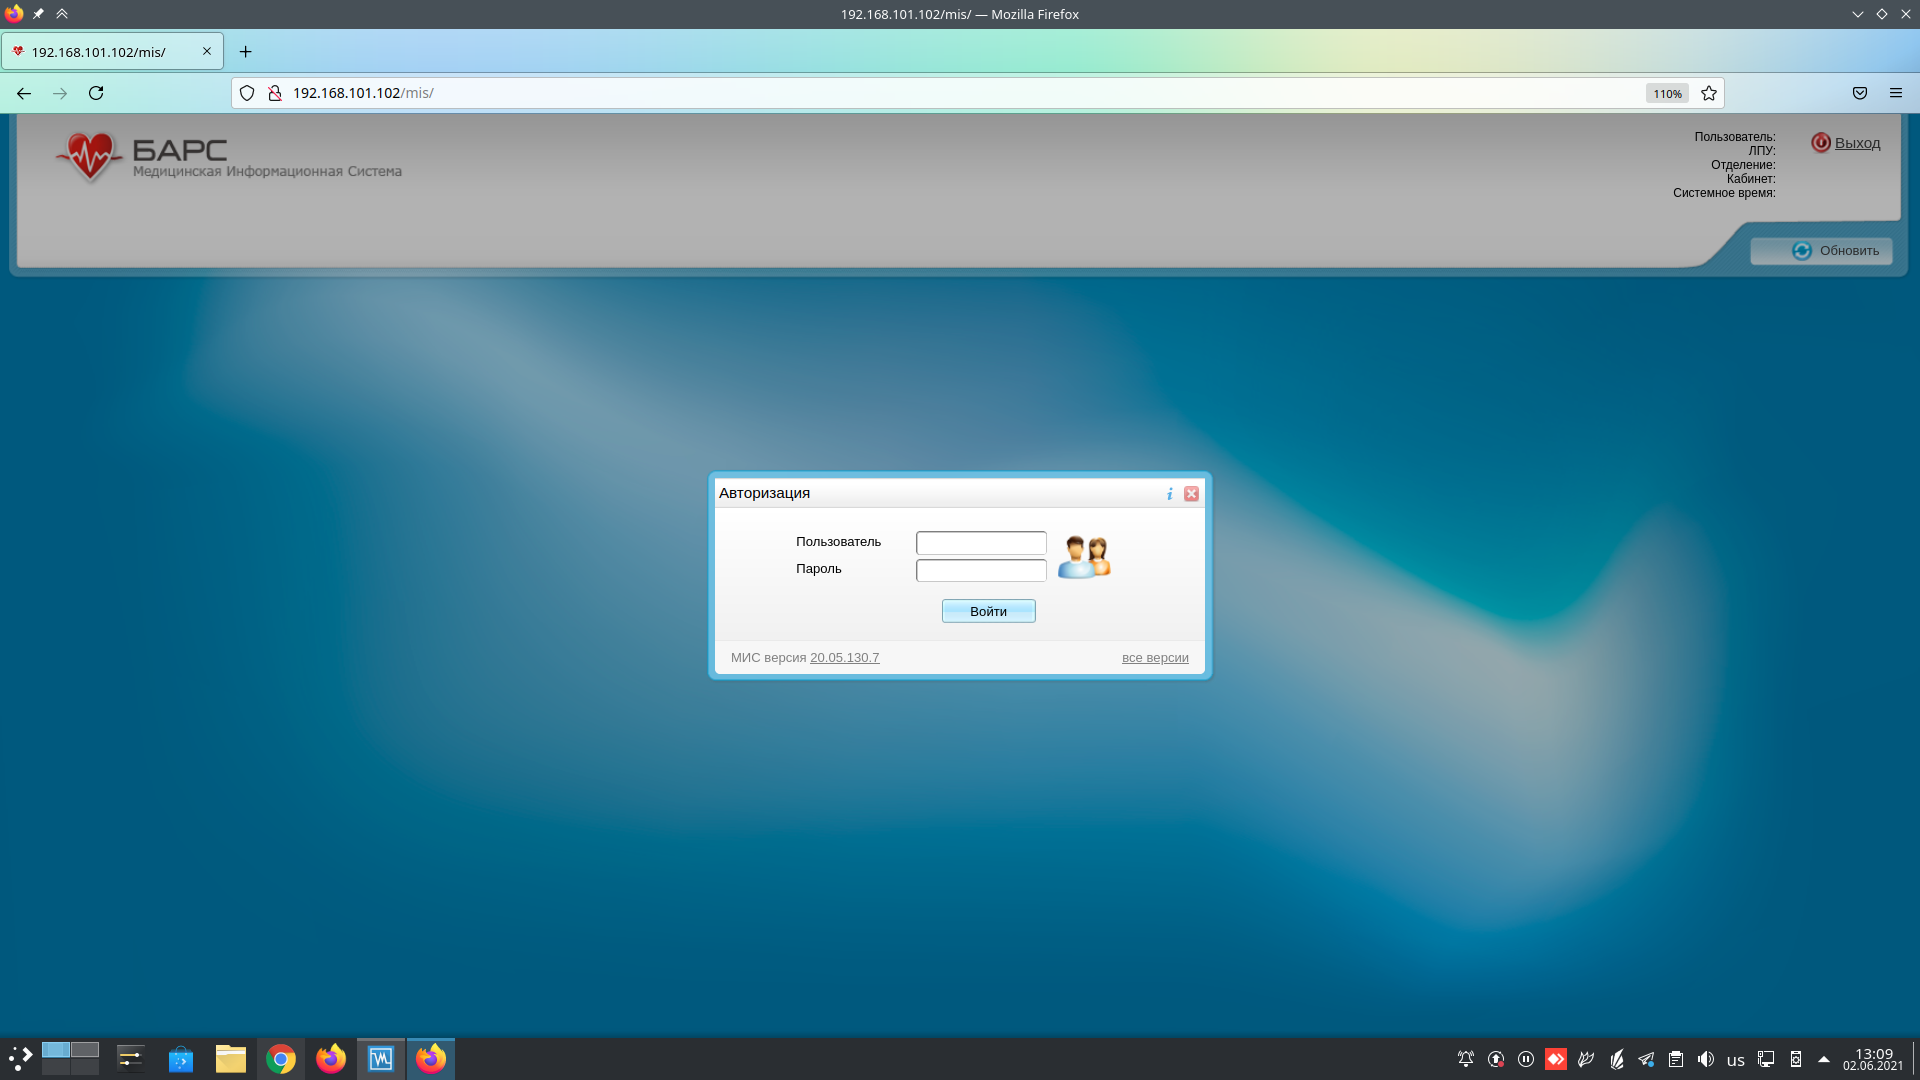Open tracking protection shield icon
Image resolution: width=1920 pixels, height=1080 pixels.
click(247, 93)
